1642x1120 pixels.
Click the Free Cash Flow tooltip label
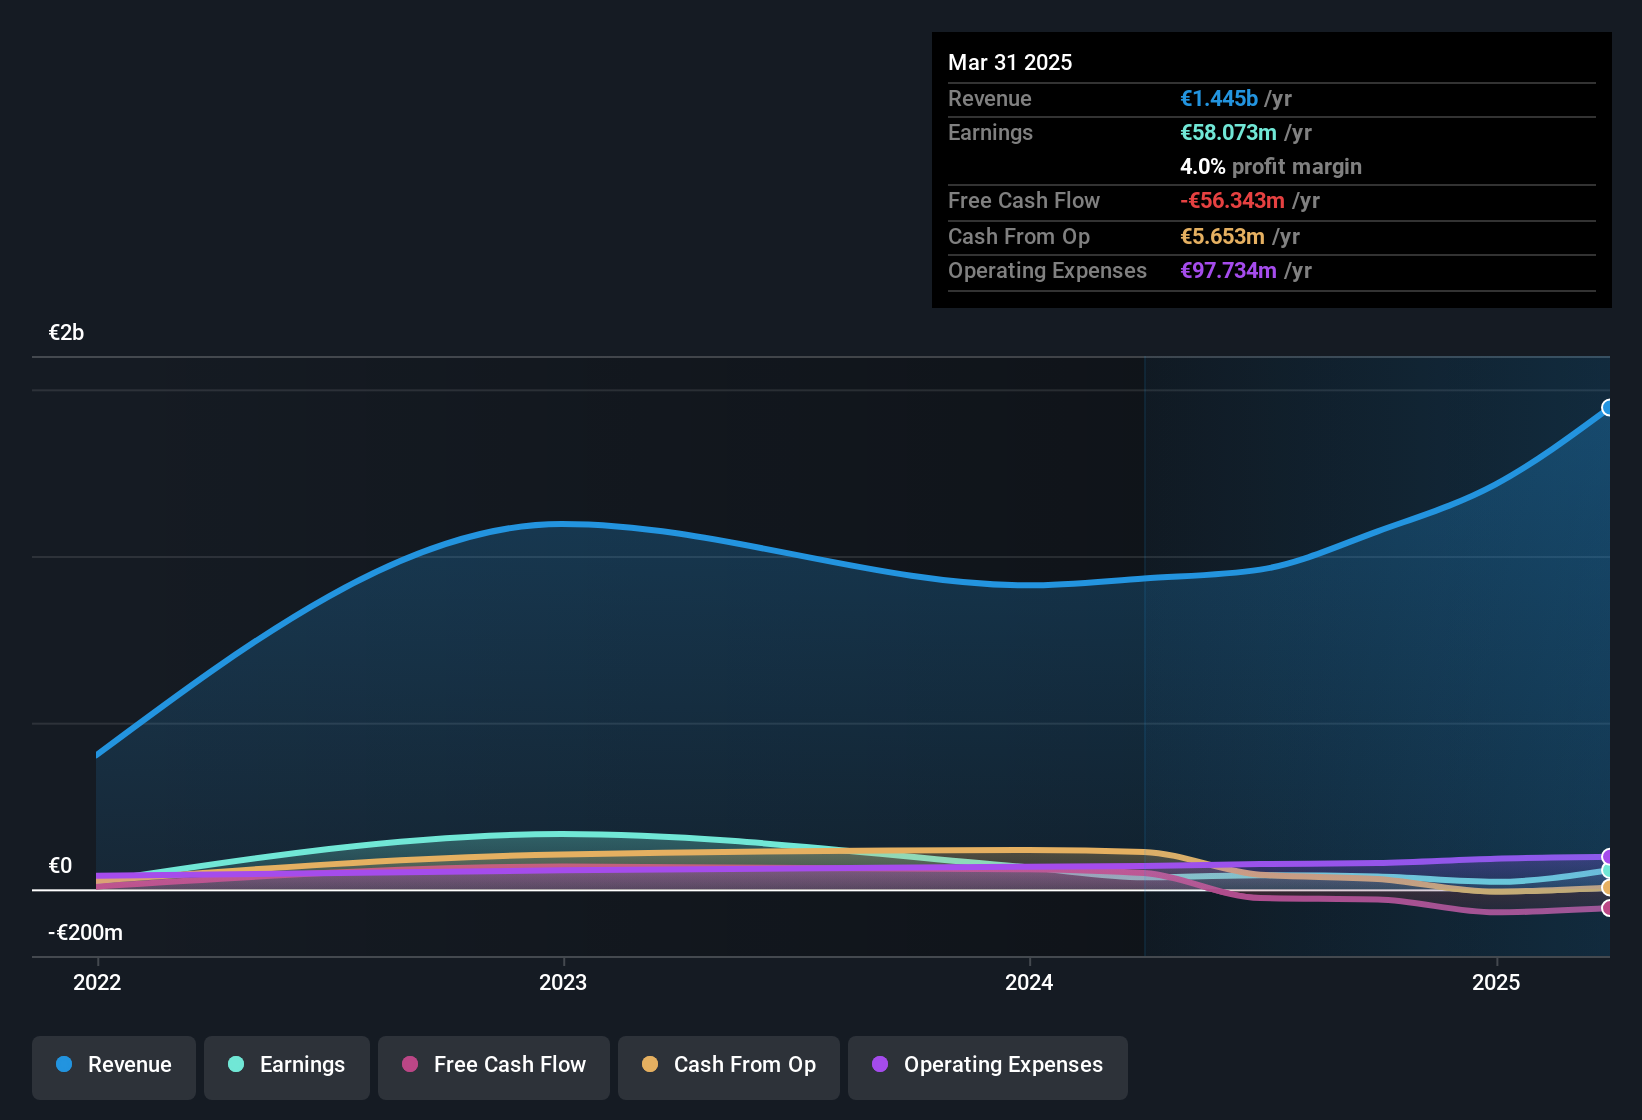pyautogui.click(x=1024, y=201)
